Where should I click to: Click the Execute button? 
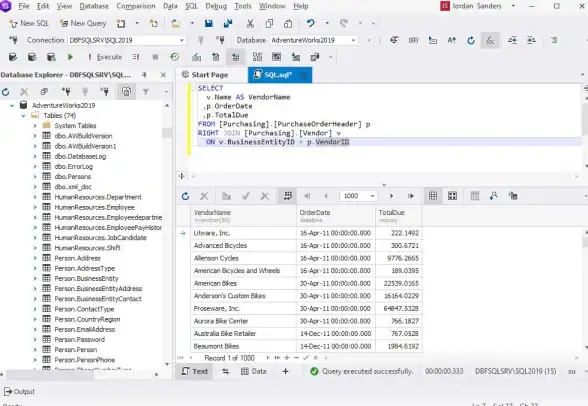click(x=105, y=57)
